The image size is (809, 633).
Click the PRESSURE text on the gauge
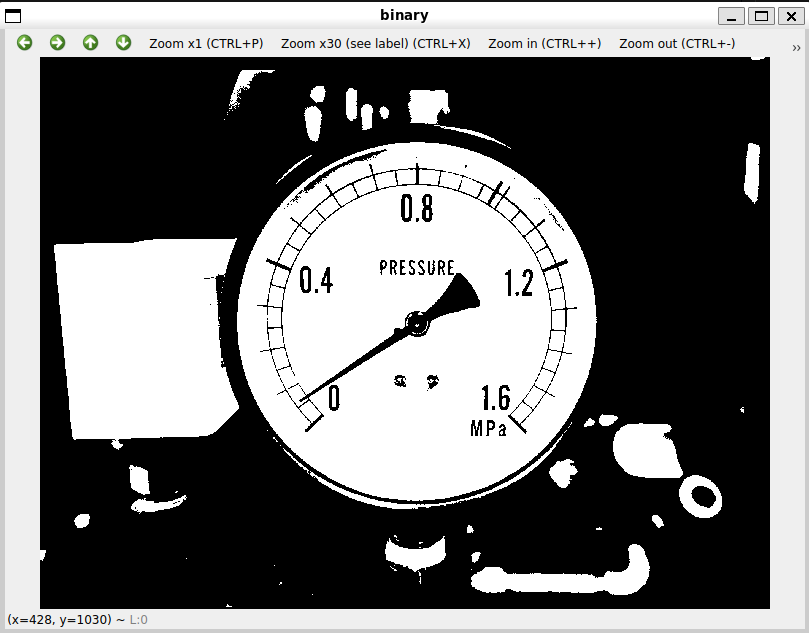point(417,268)
